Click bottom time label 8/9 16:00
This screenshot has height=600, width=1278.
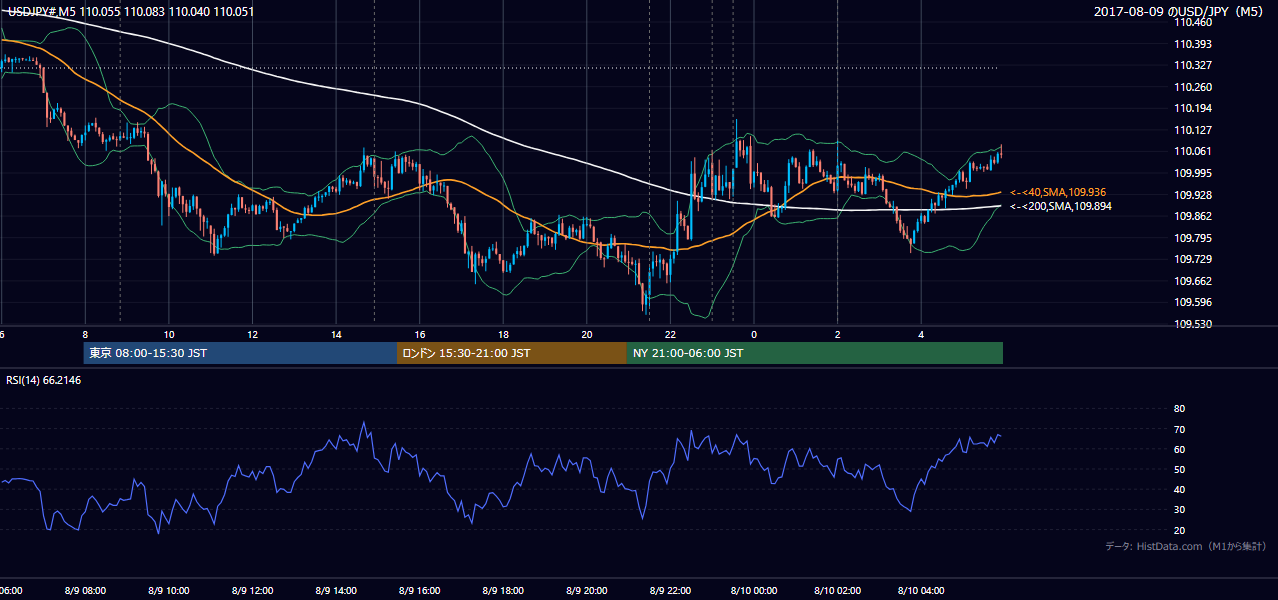(420, 591)
